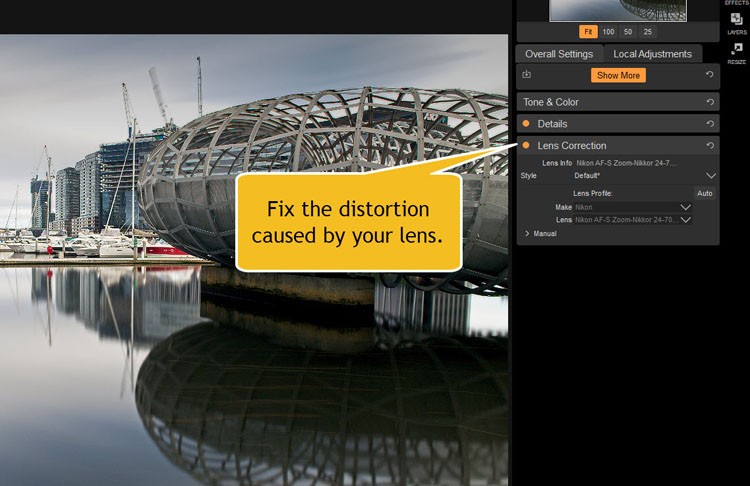Expand the Tone & Color panel
The image size is (750, 486).
pyautogui.click(x=618, y=102)
